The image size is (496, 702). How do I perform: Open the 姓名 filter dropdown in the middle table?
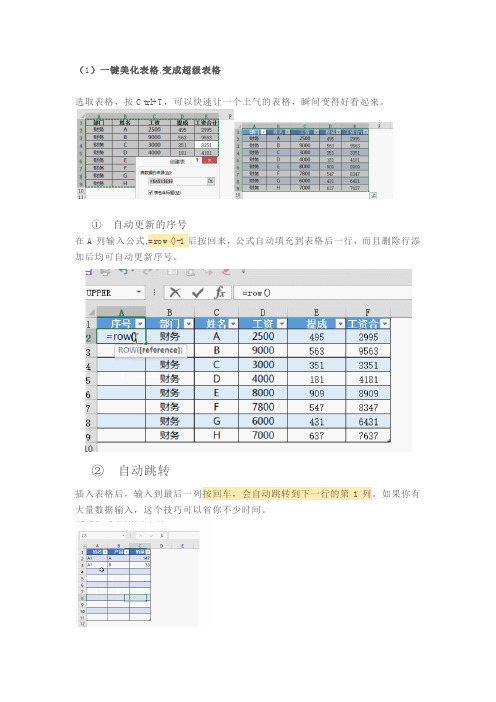[233, 323]
